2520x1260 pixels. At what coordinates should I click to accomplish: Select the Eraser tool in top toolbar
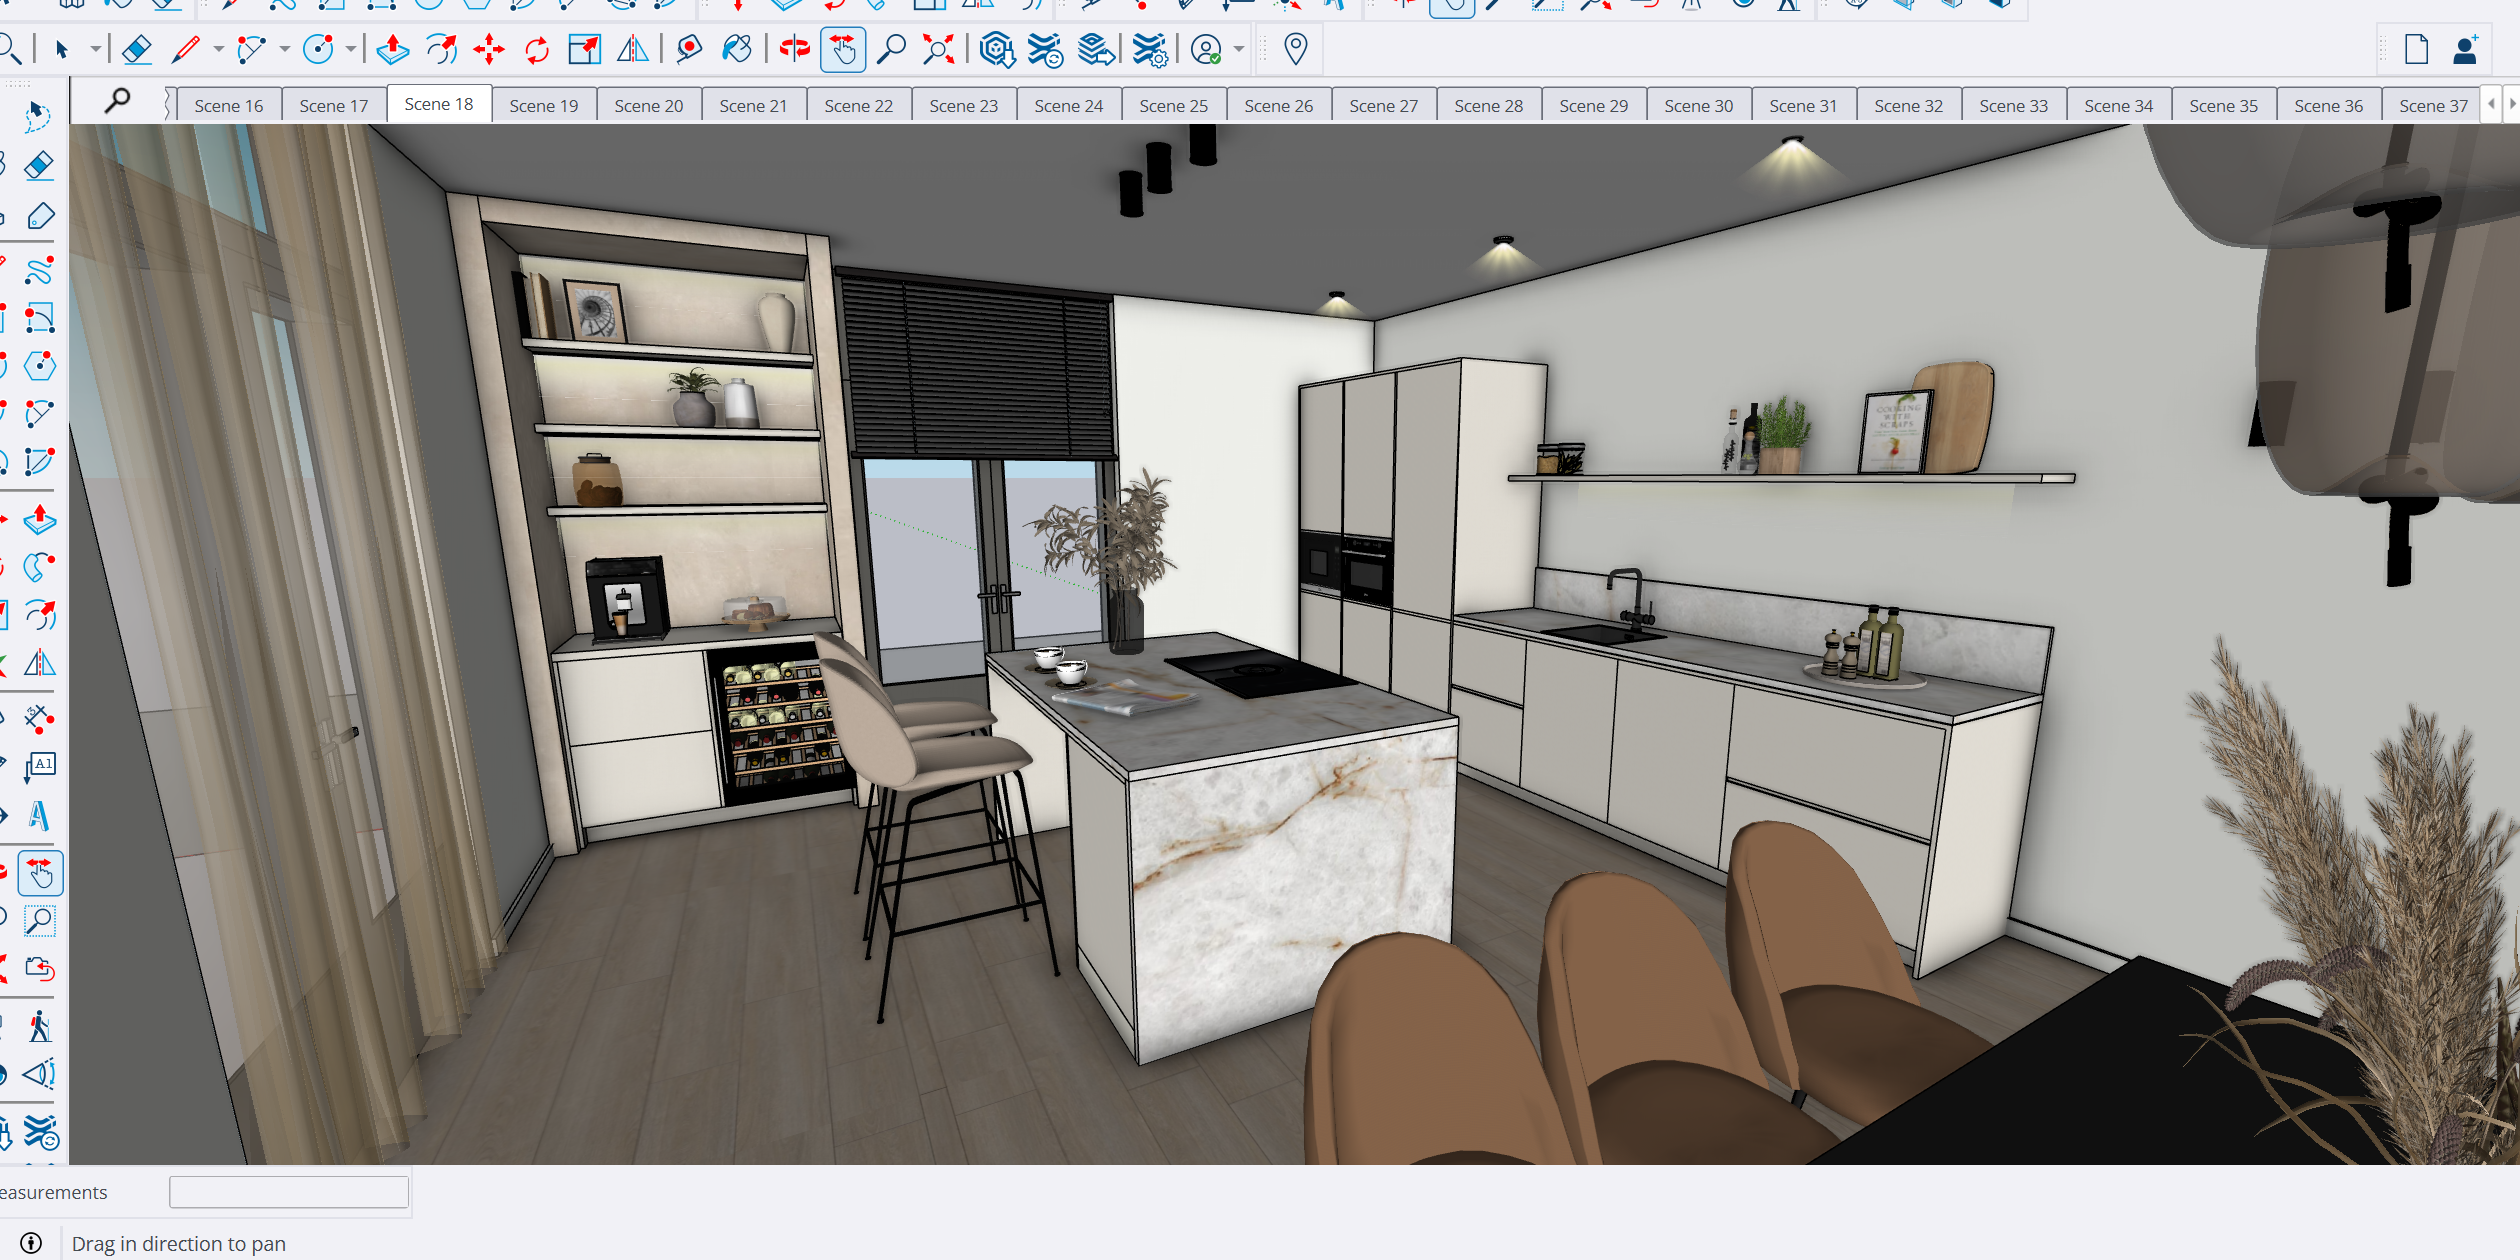pyautogui.click(x=137, y=49)
